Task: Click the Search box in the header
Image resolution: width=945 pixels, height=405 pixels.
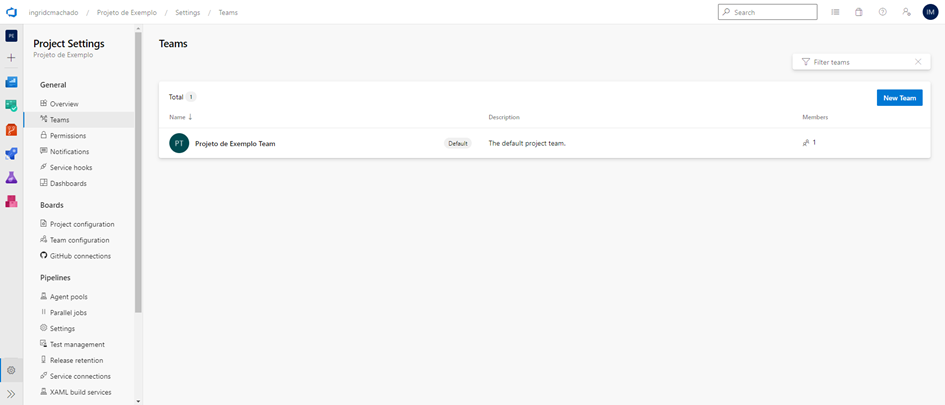Action: (767, 12)
